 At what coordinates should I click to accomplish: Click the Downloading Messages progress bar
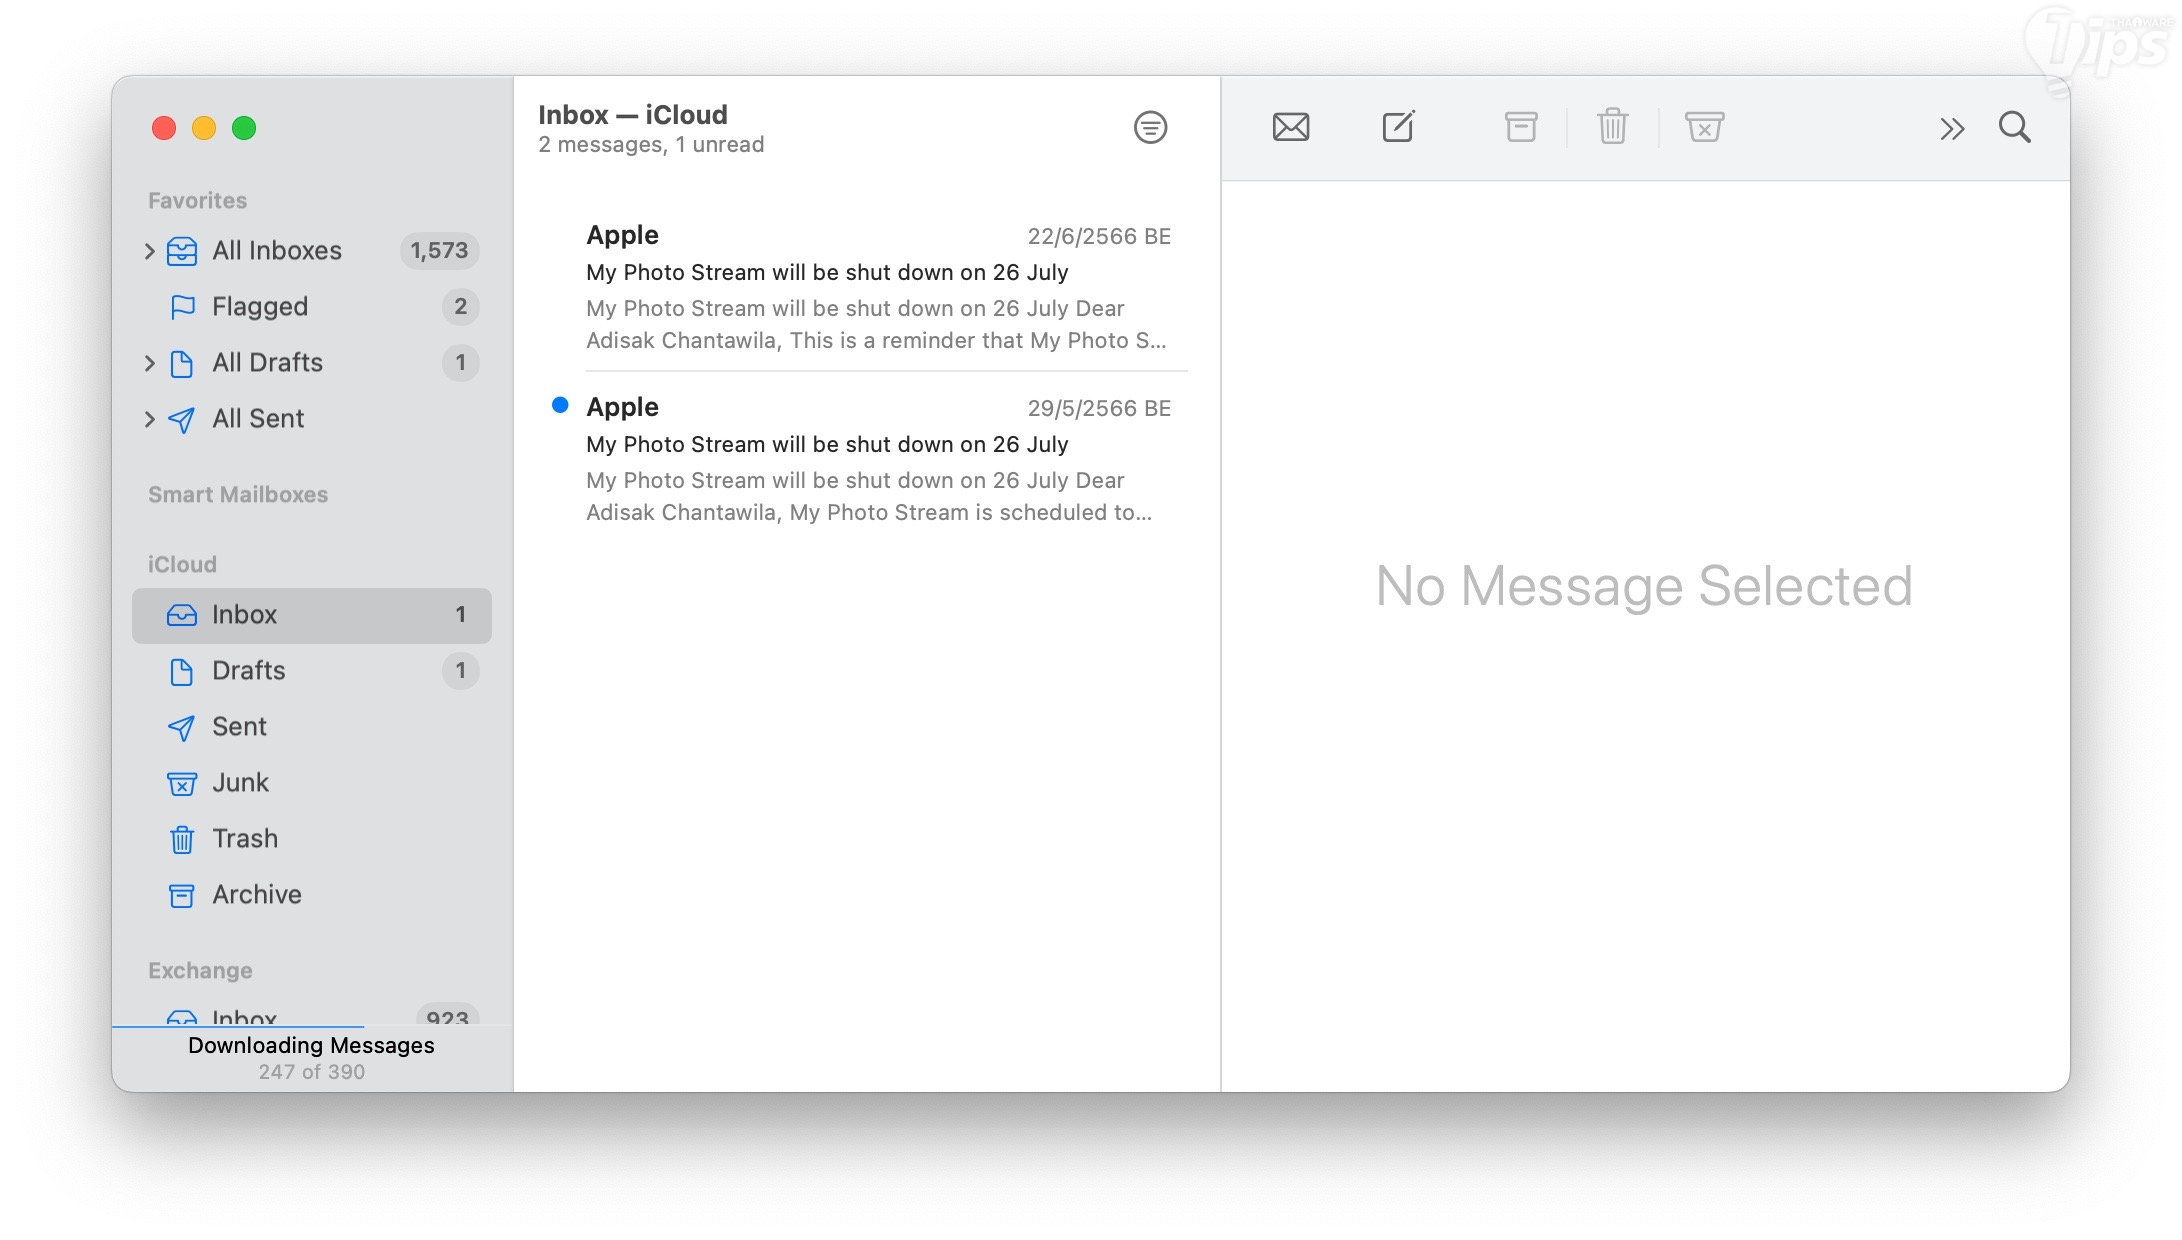(x=238, y=1027)
